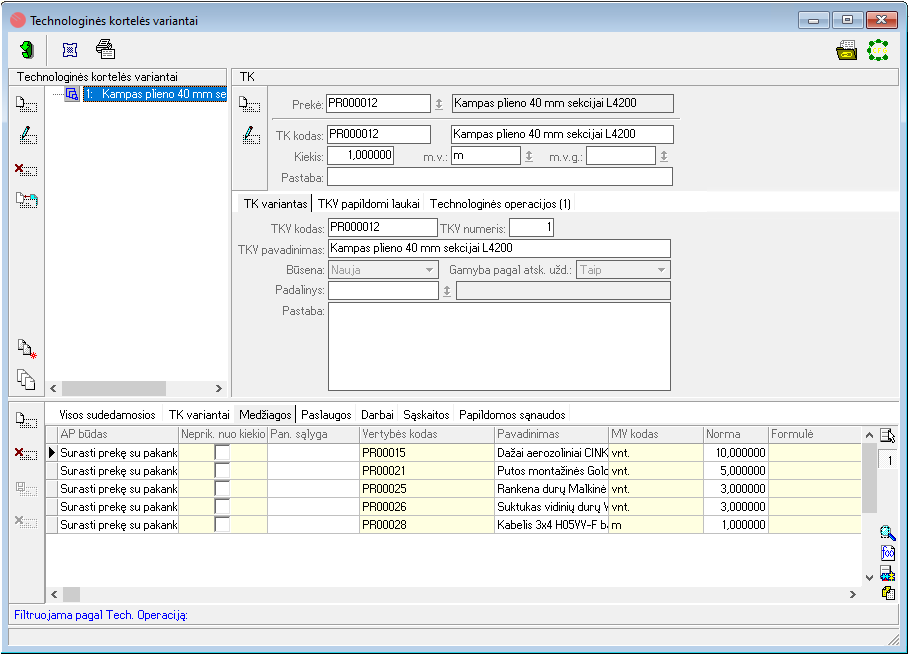Viewport: 910px width, 665px height.
Task: Switch to Technologinės operacijos (1) tab
Action: pyautogui.click(x=500, y=204)
